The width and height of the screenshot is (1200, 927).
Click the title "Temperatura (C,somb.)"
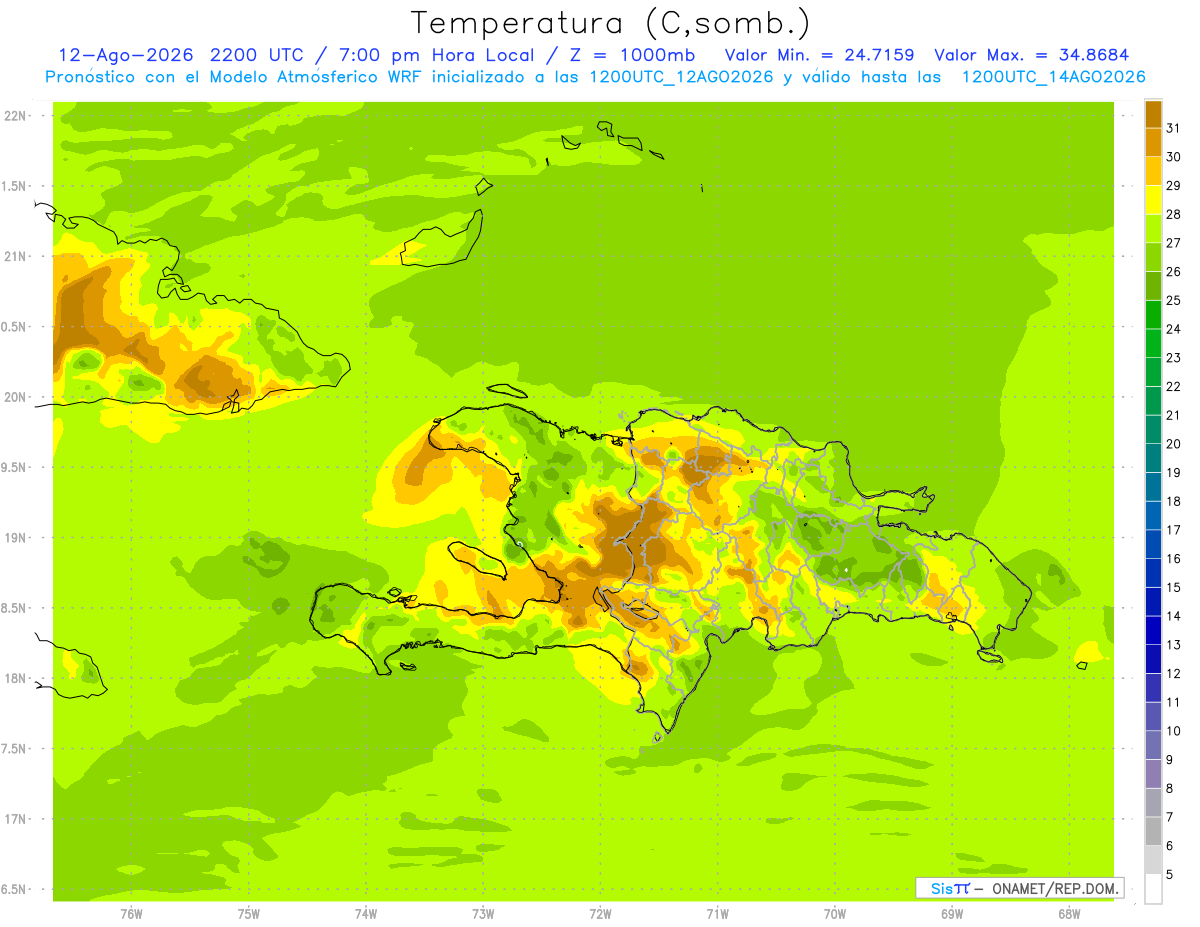tap(609, 23)
